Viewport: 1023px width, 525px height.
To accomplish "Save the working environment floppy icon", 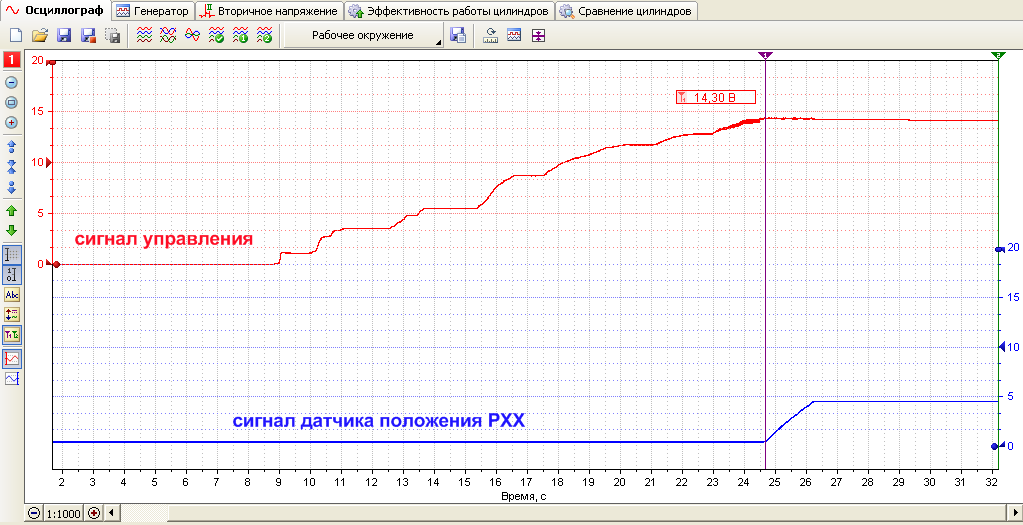I will click(458, 36).
